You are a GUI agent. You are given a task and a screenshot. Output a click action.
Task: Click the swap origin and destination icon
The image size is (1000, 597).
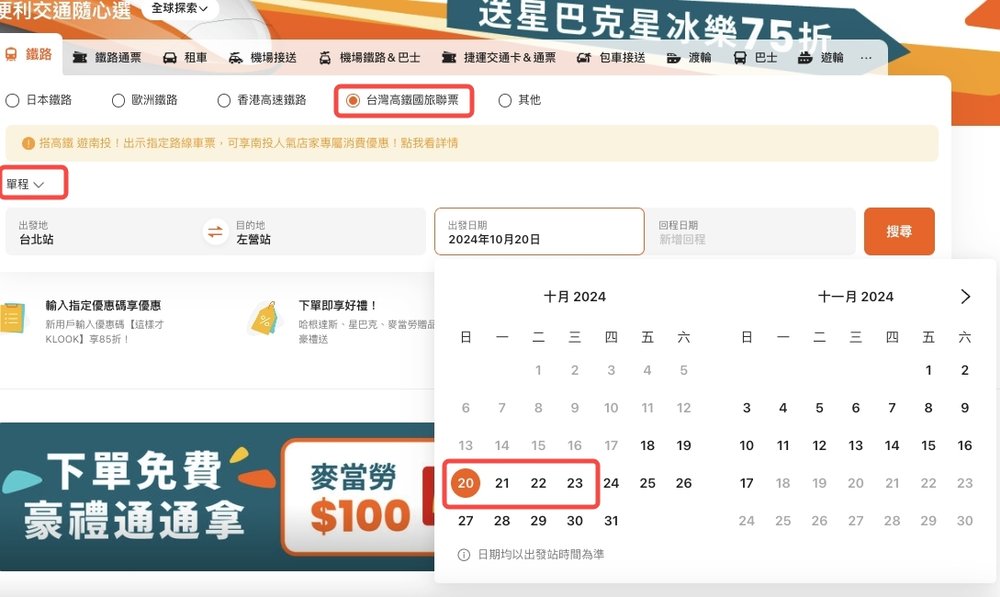click(215, 231)
